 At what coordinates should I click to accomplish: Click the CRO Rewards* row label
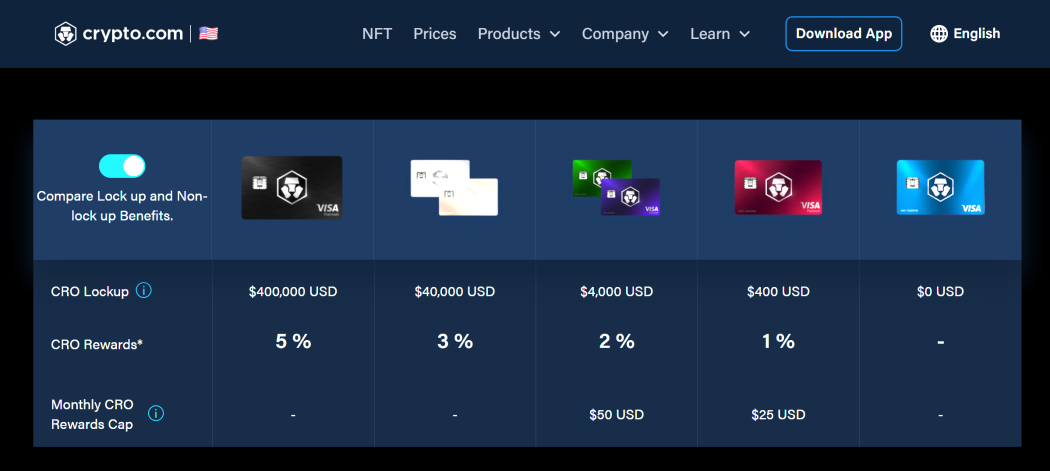coord(96,344)
